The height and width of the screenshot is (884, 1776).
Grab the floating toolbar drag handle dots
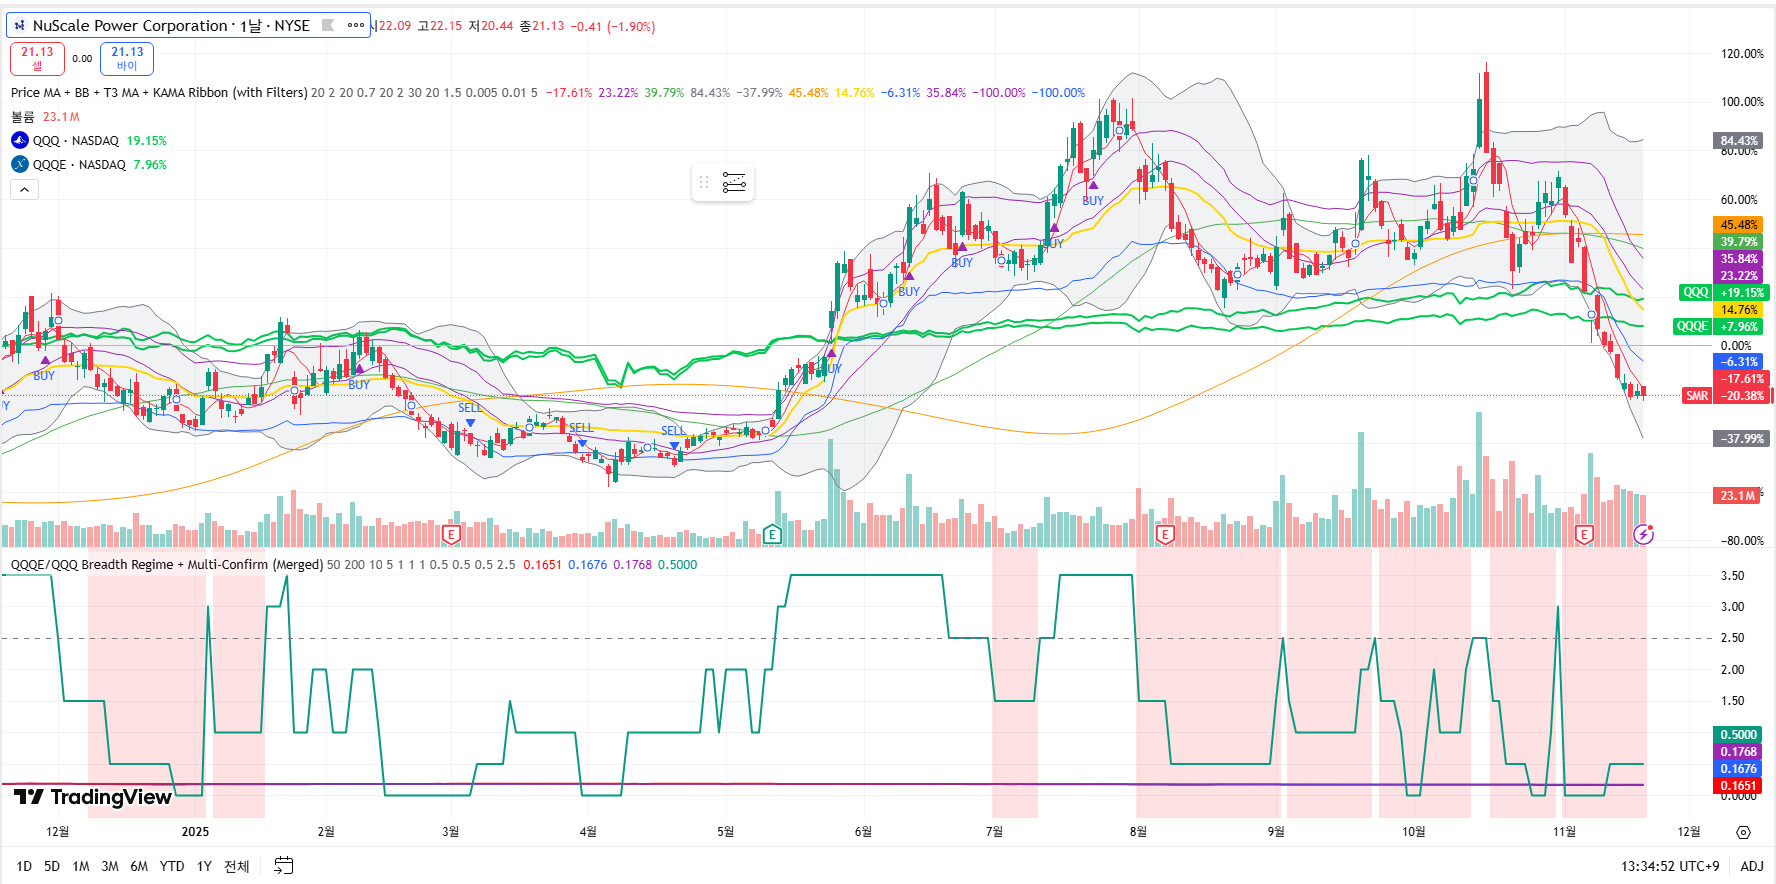[x=704, y=182]
